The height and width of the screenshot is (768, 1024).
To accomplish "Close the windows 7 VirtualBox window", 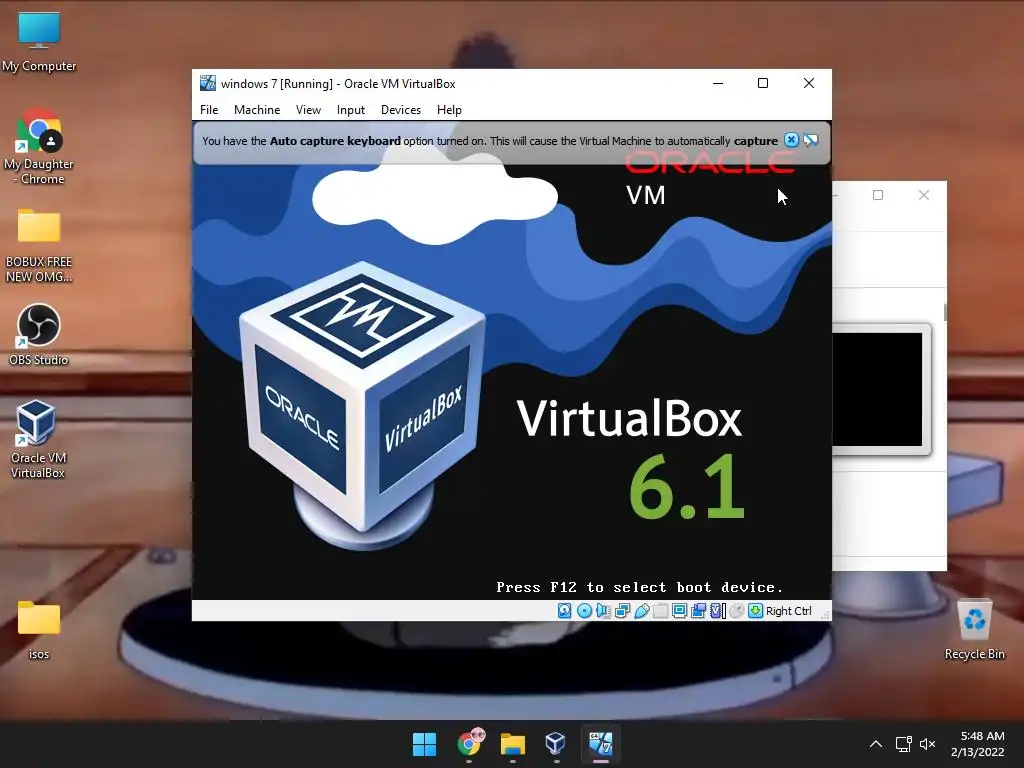I will [x=808, y=83].
